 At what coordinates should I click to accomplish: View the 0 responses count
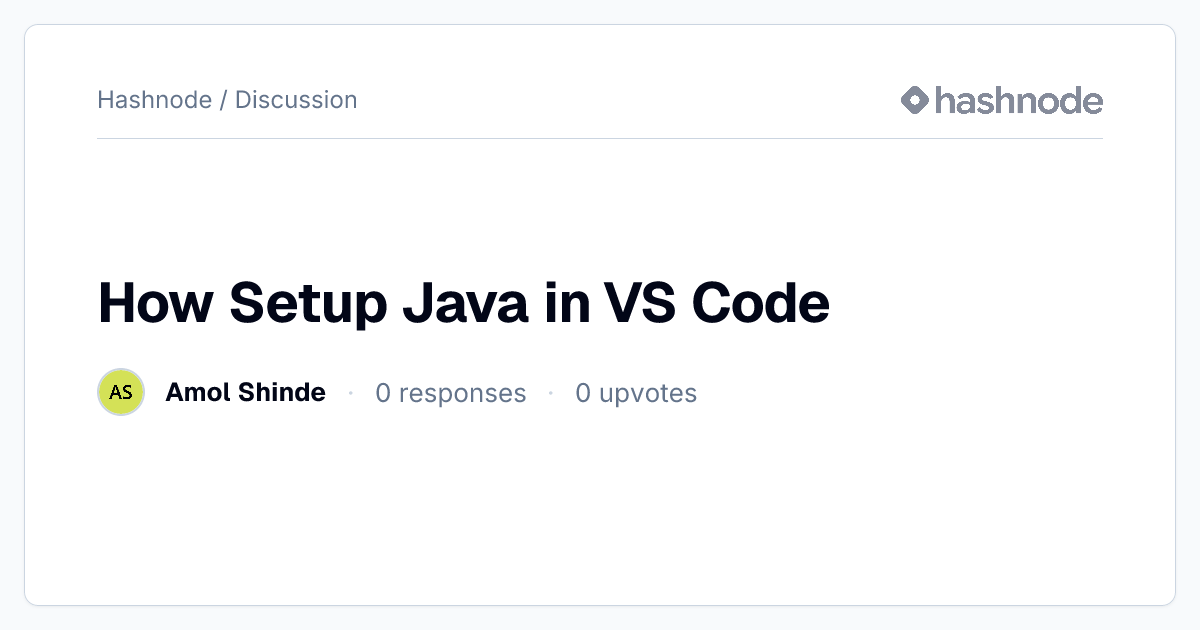tap(450, 393)
